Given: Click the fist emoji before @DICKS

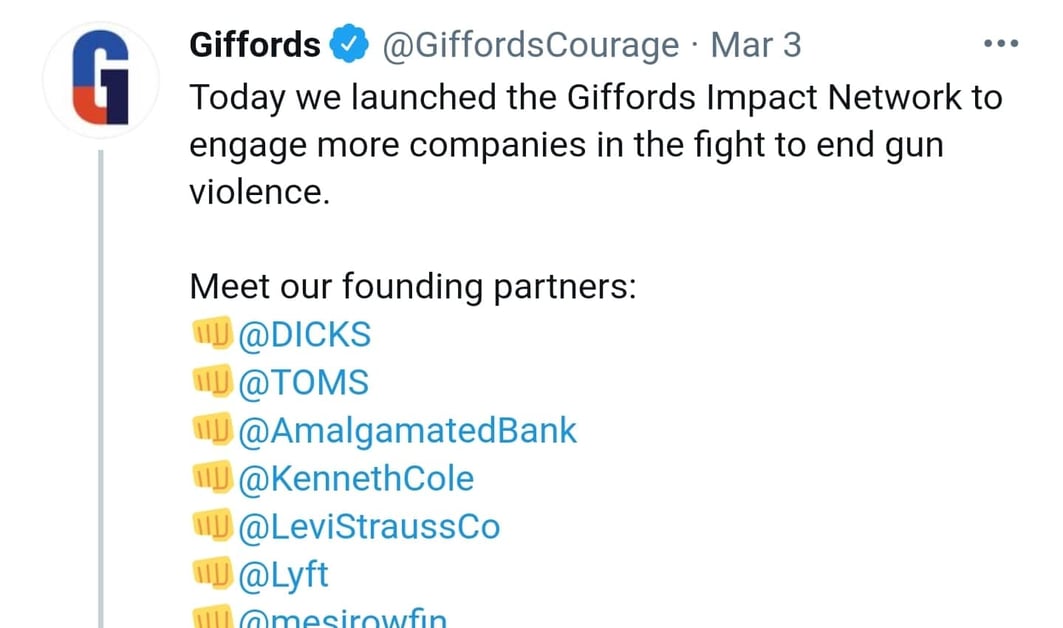Looking at the screenshot, I should [x=211, y=334].
